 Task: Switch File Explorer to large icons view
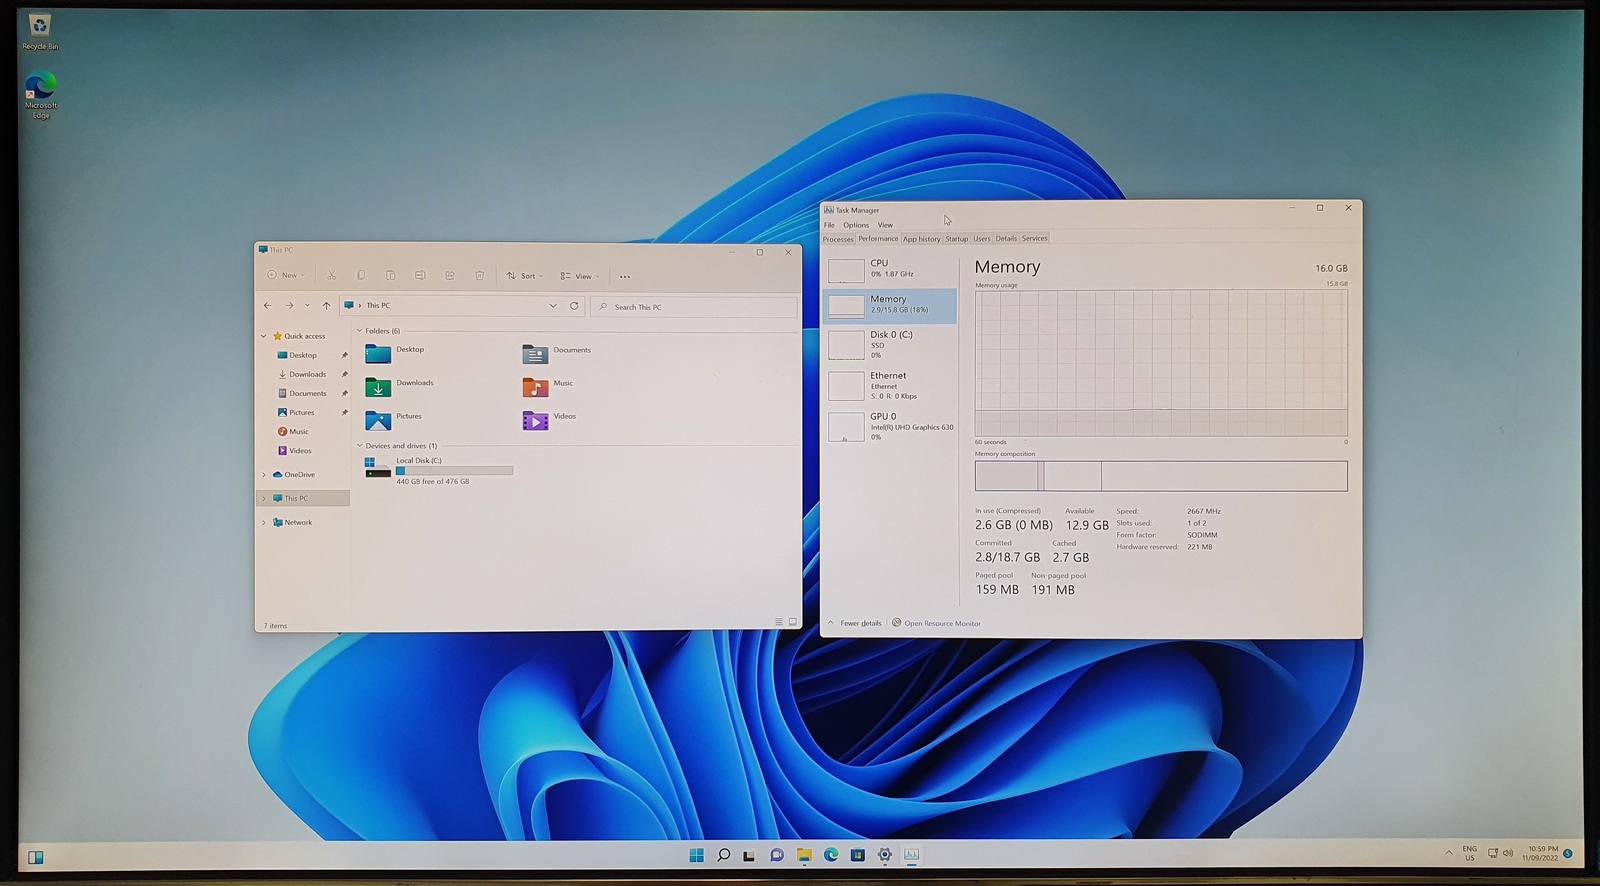(x=793, y=622)
